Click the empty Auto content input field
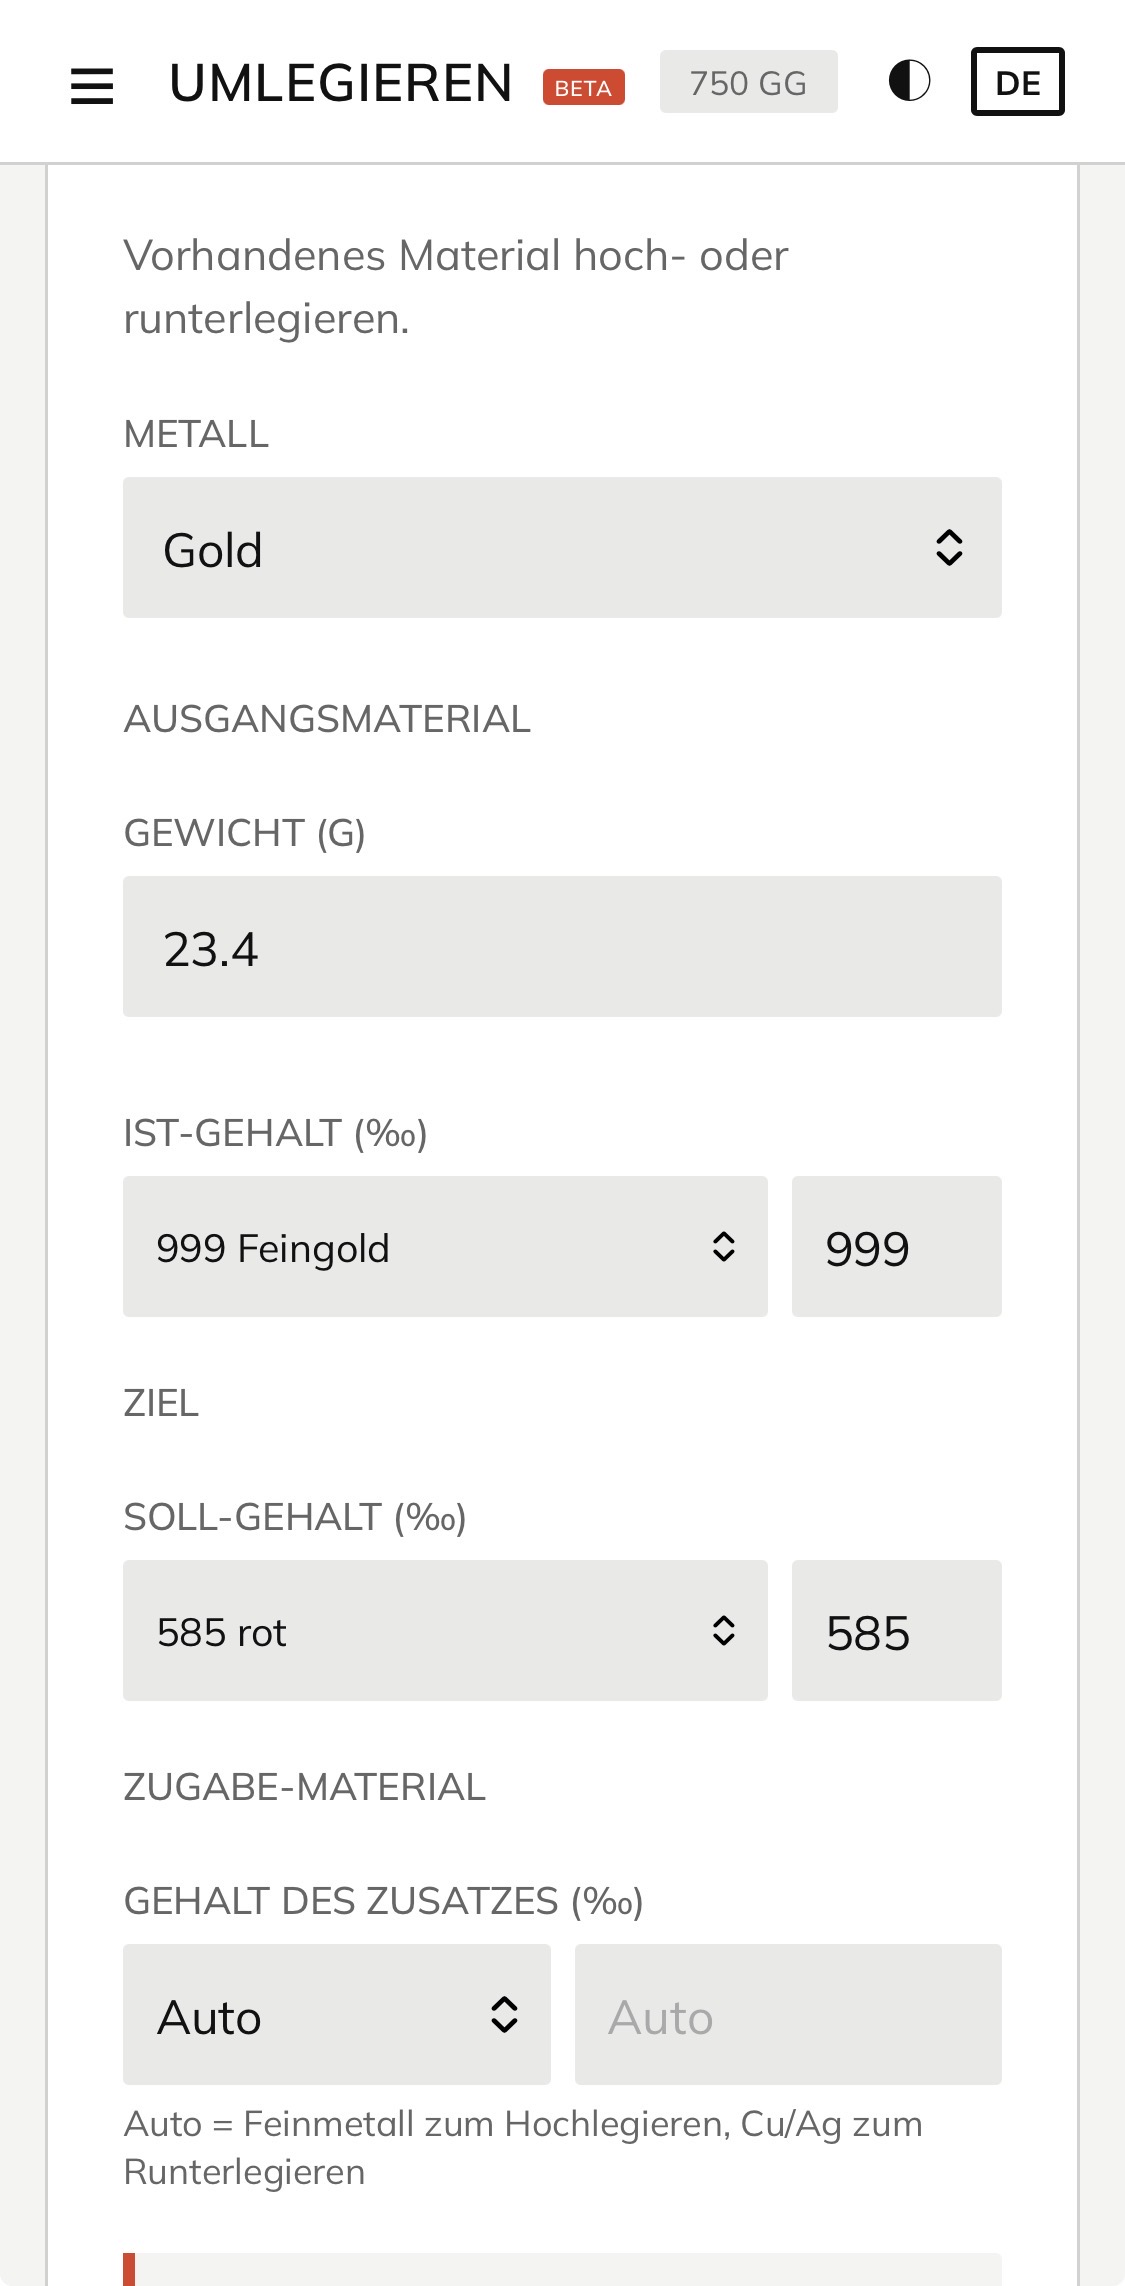The height and width of the screenshot is (2286, 1125). click(787, 2015)
